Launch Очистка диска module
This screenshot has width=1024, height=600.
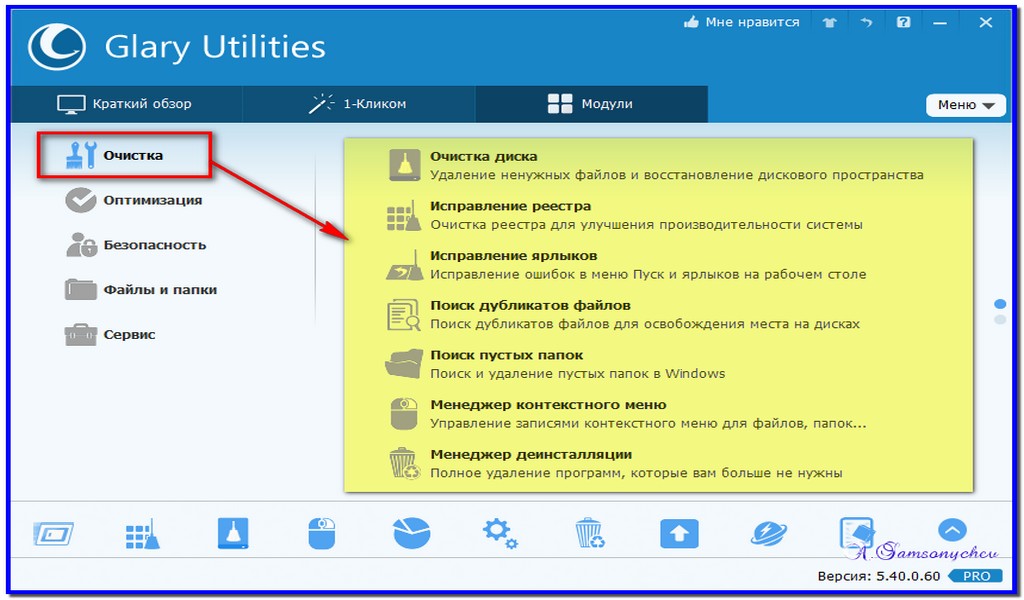655,165
